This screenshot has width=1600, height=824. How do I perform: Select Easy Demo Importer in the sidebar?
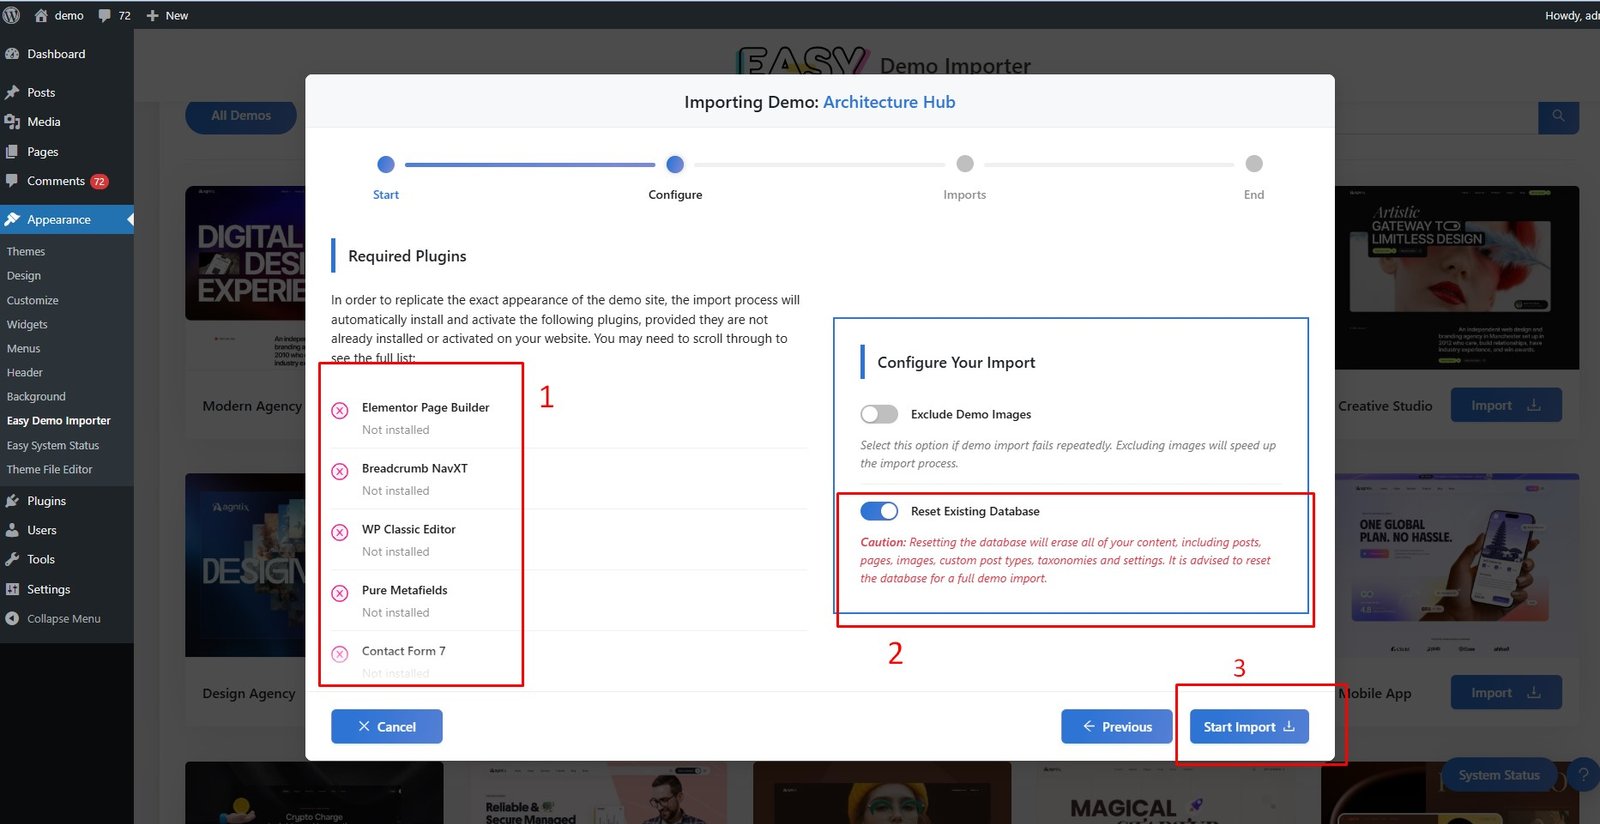58,421
